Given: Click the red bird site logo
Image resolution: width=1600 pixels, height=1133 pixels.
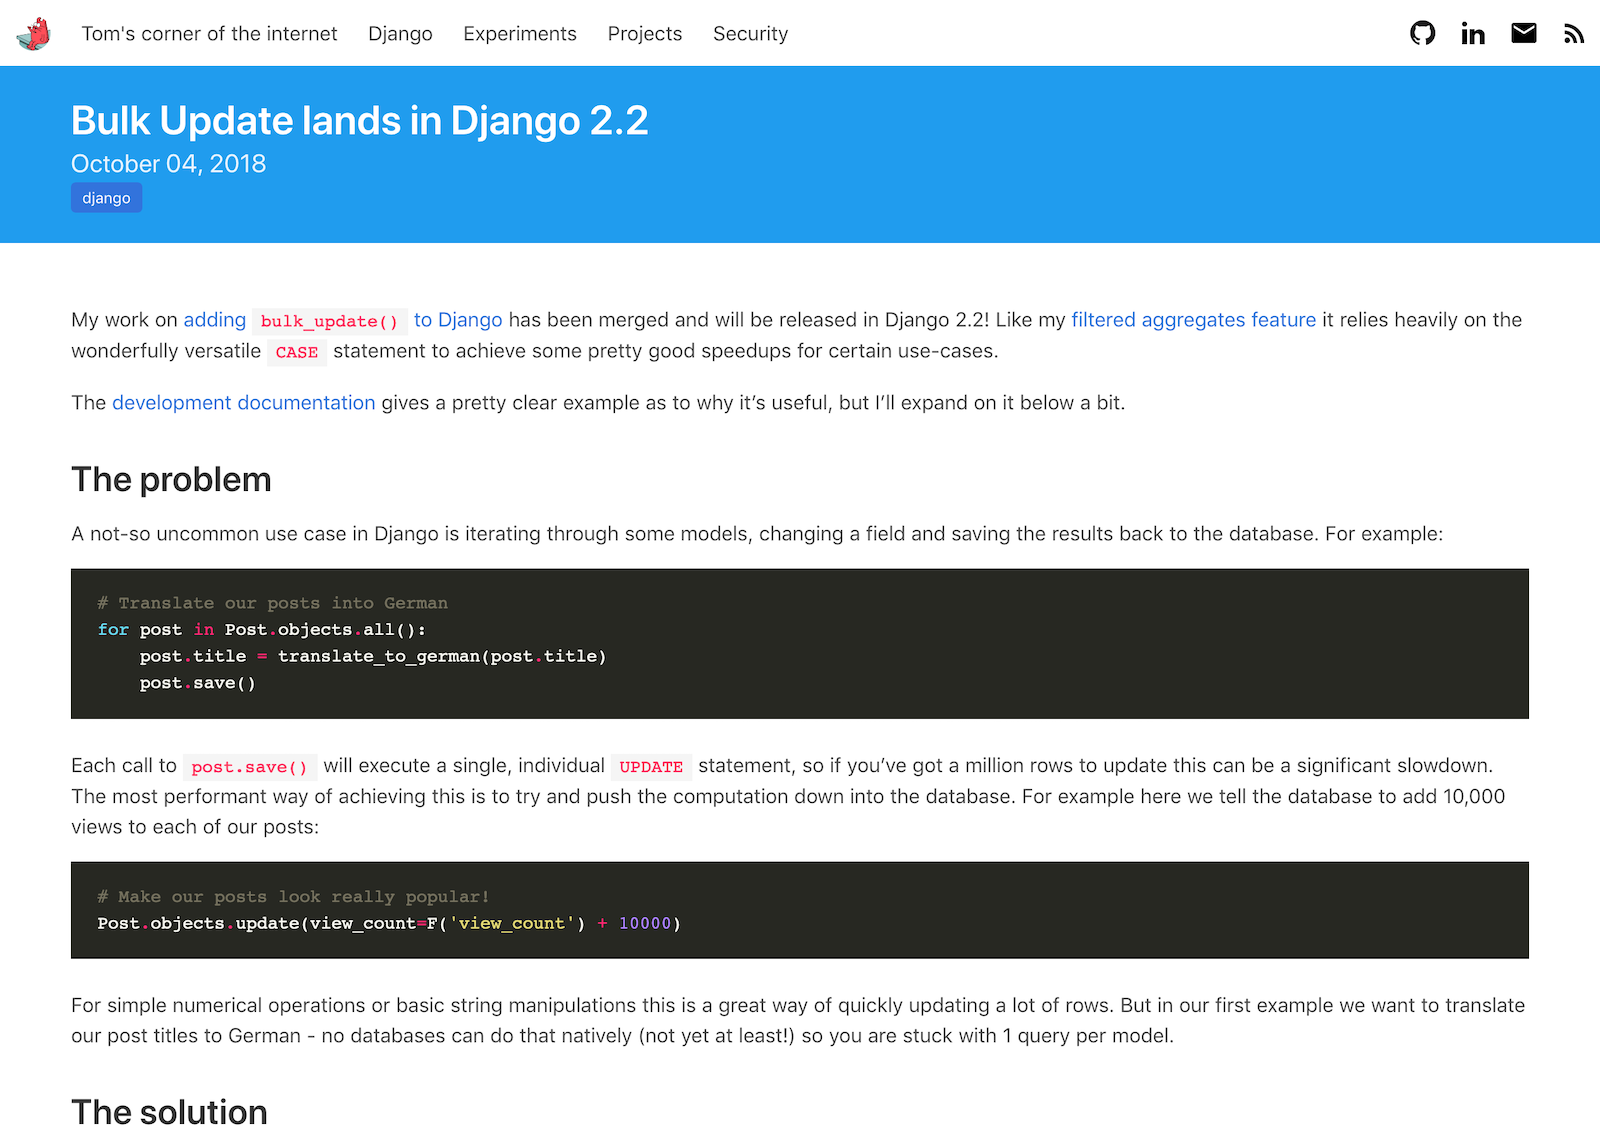Looking at the screenshot, I should pos(33,34).
